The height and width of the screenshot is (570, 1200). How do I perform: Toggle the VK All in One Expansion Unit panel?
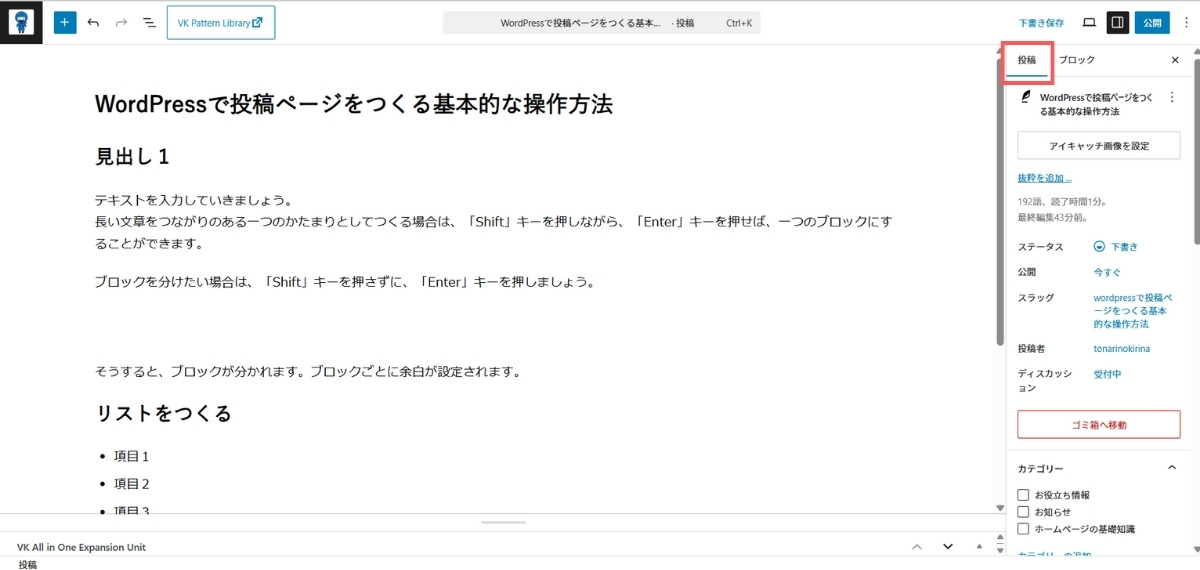[x=980, y=547]
